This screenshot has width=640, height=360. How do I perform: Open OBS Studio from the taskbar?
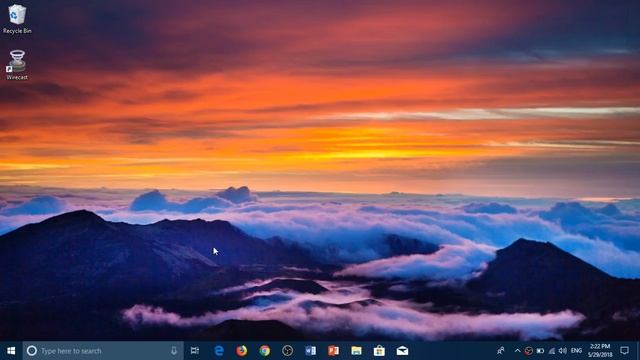click(x=287, y=351)
